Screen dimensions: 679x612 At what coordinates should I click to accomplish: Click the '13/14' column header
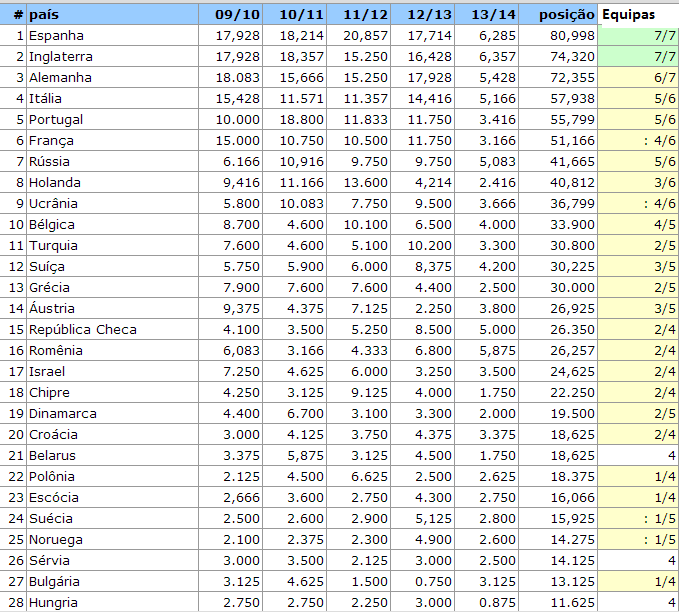click(x=487, y=15)
